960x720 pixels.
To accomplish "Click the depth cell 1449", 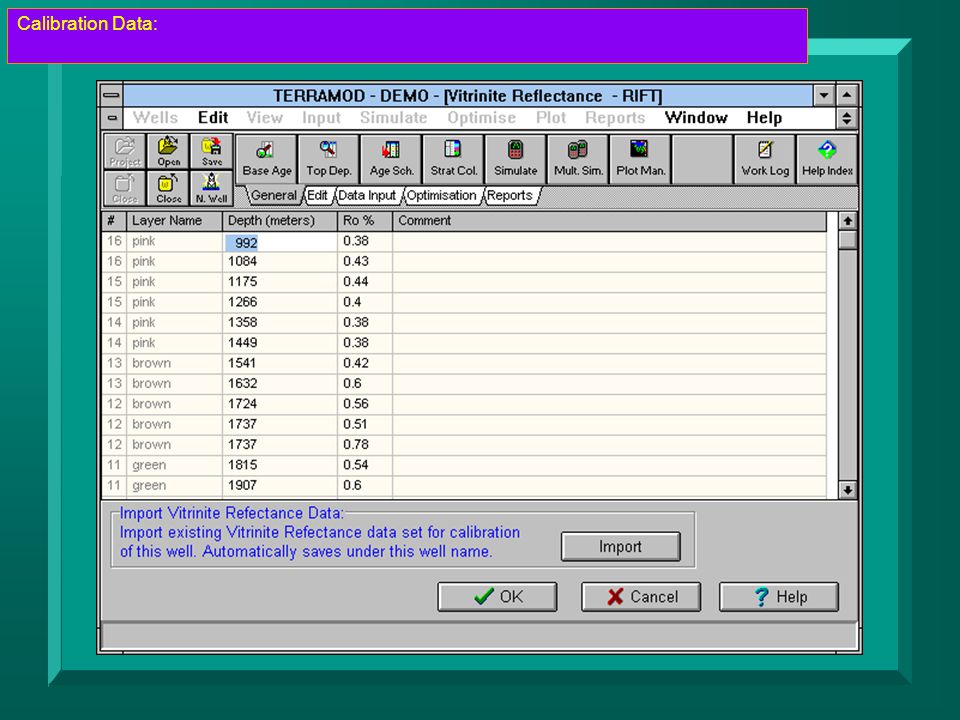I will 280,343.
